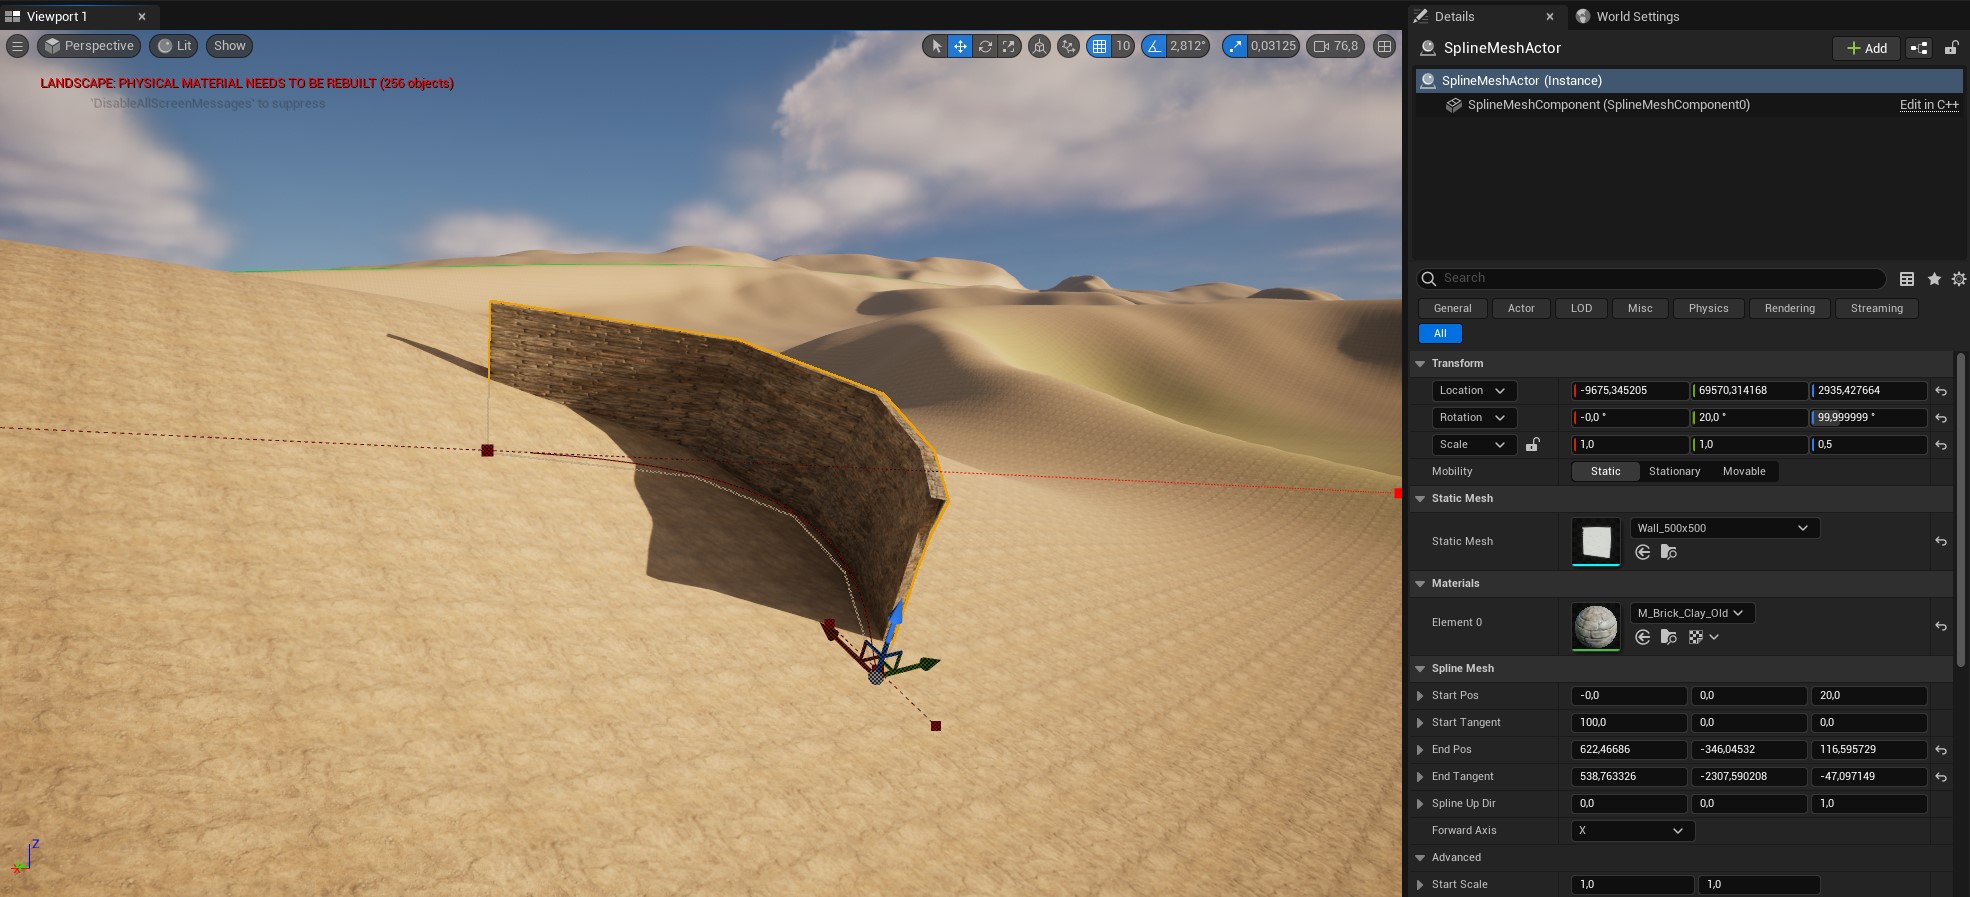Select the Physics filter category
The image size is (1970, 897).
pos(1708,308)
